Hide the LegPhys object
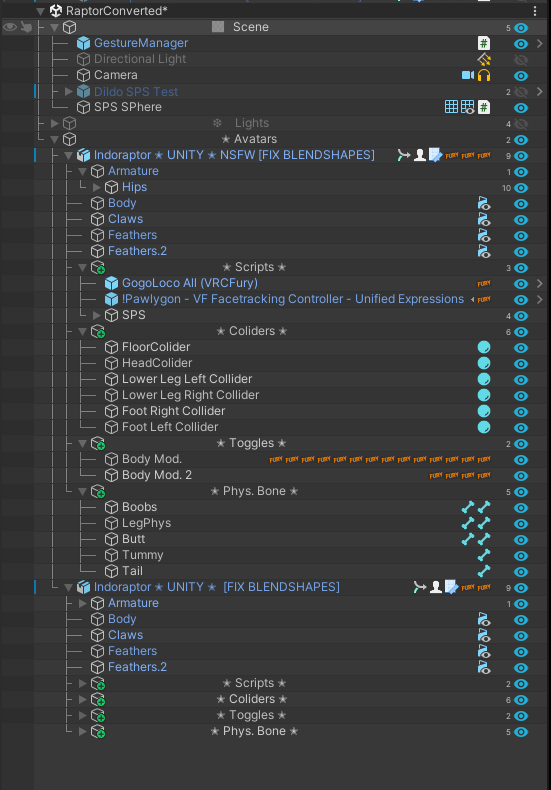 pos(521,524)
